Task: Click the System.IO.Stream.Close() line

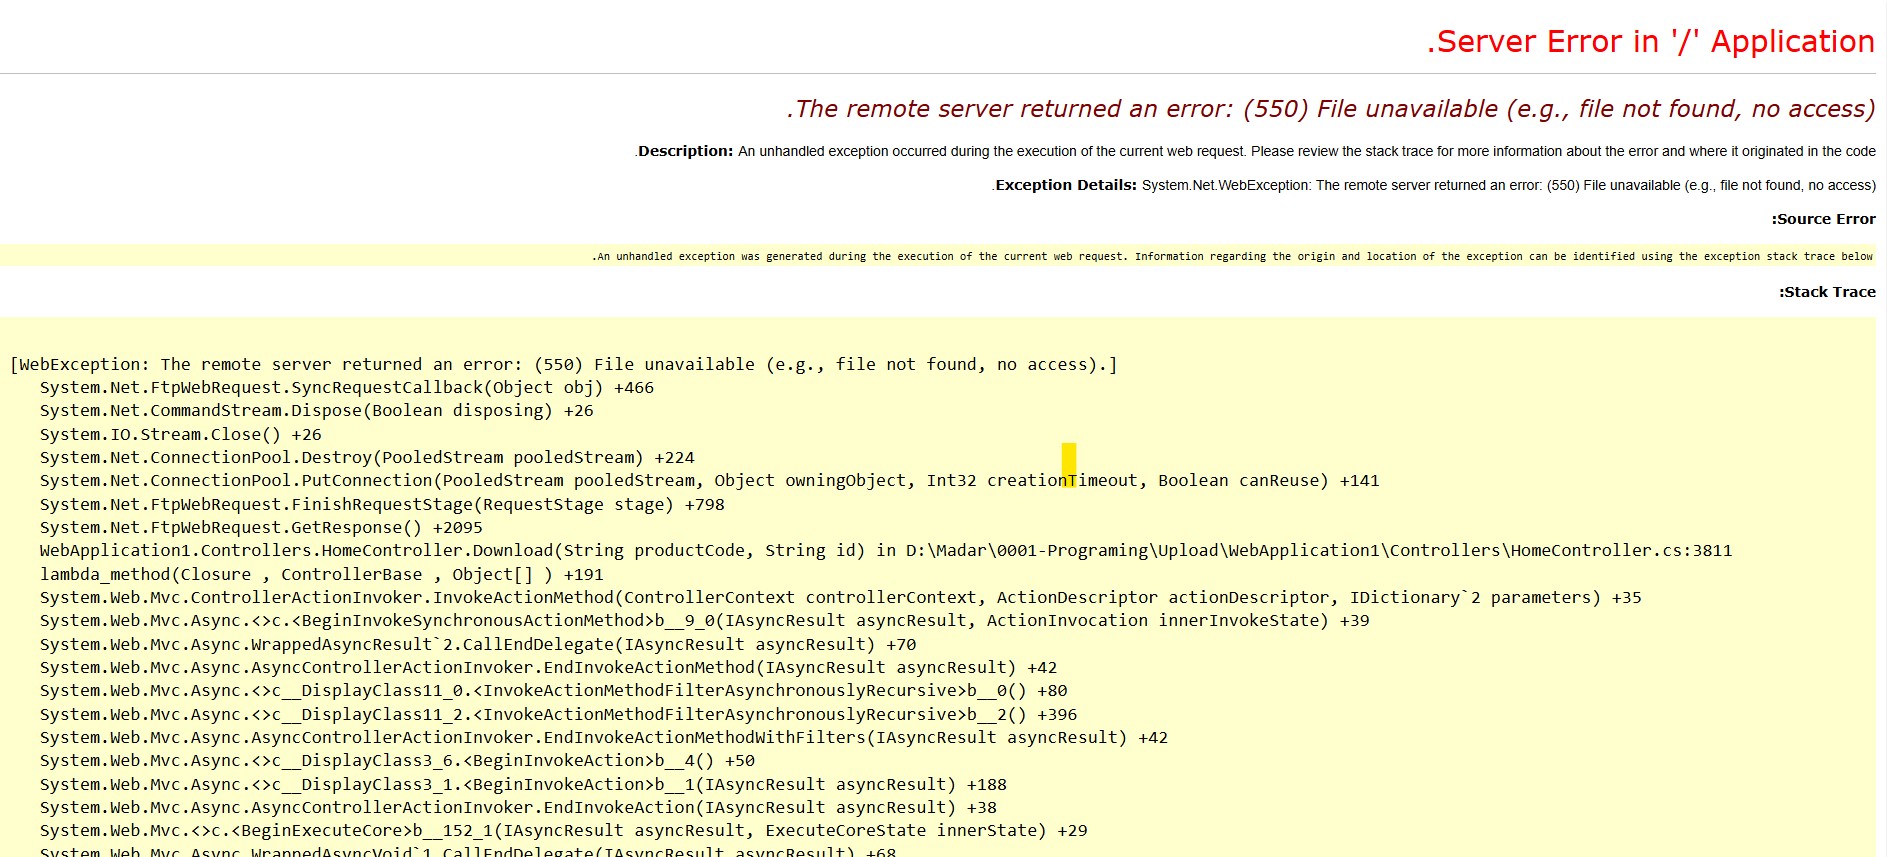Action: tap(180, 435)
